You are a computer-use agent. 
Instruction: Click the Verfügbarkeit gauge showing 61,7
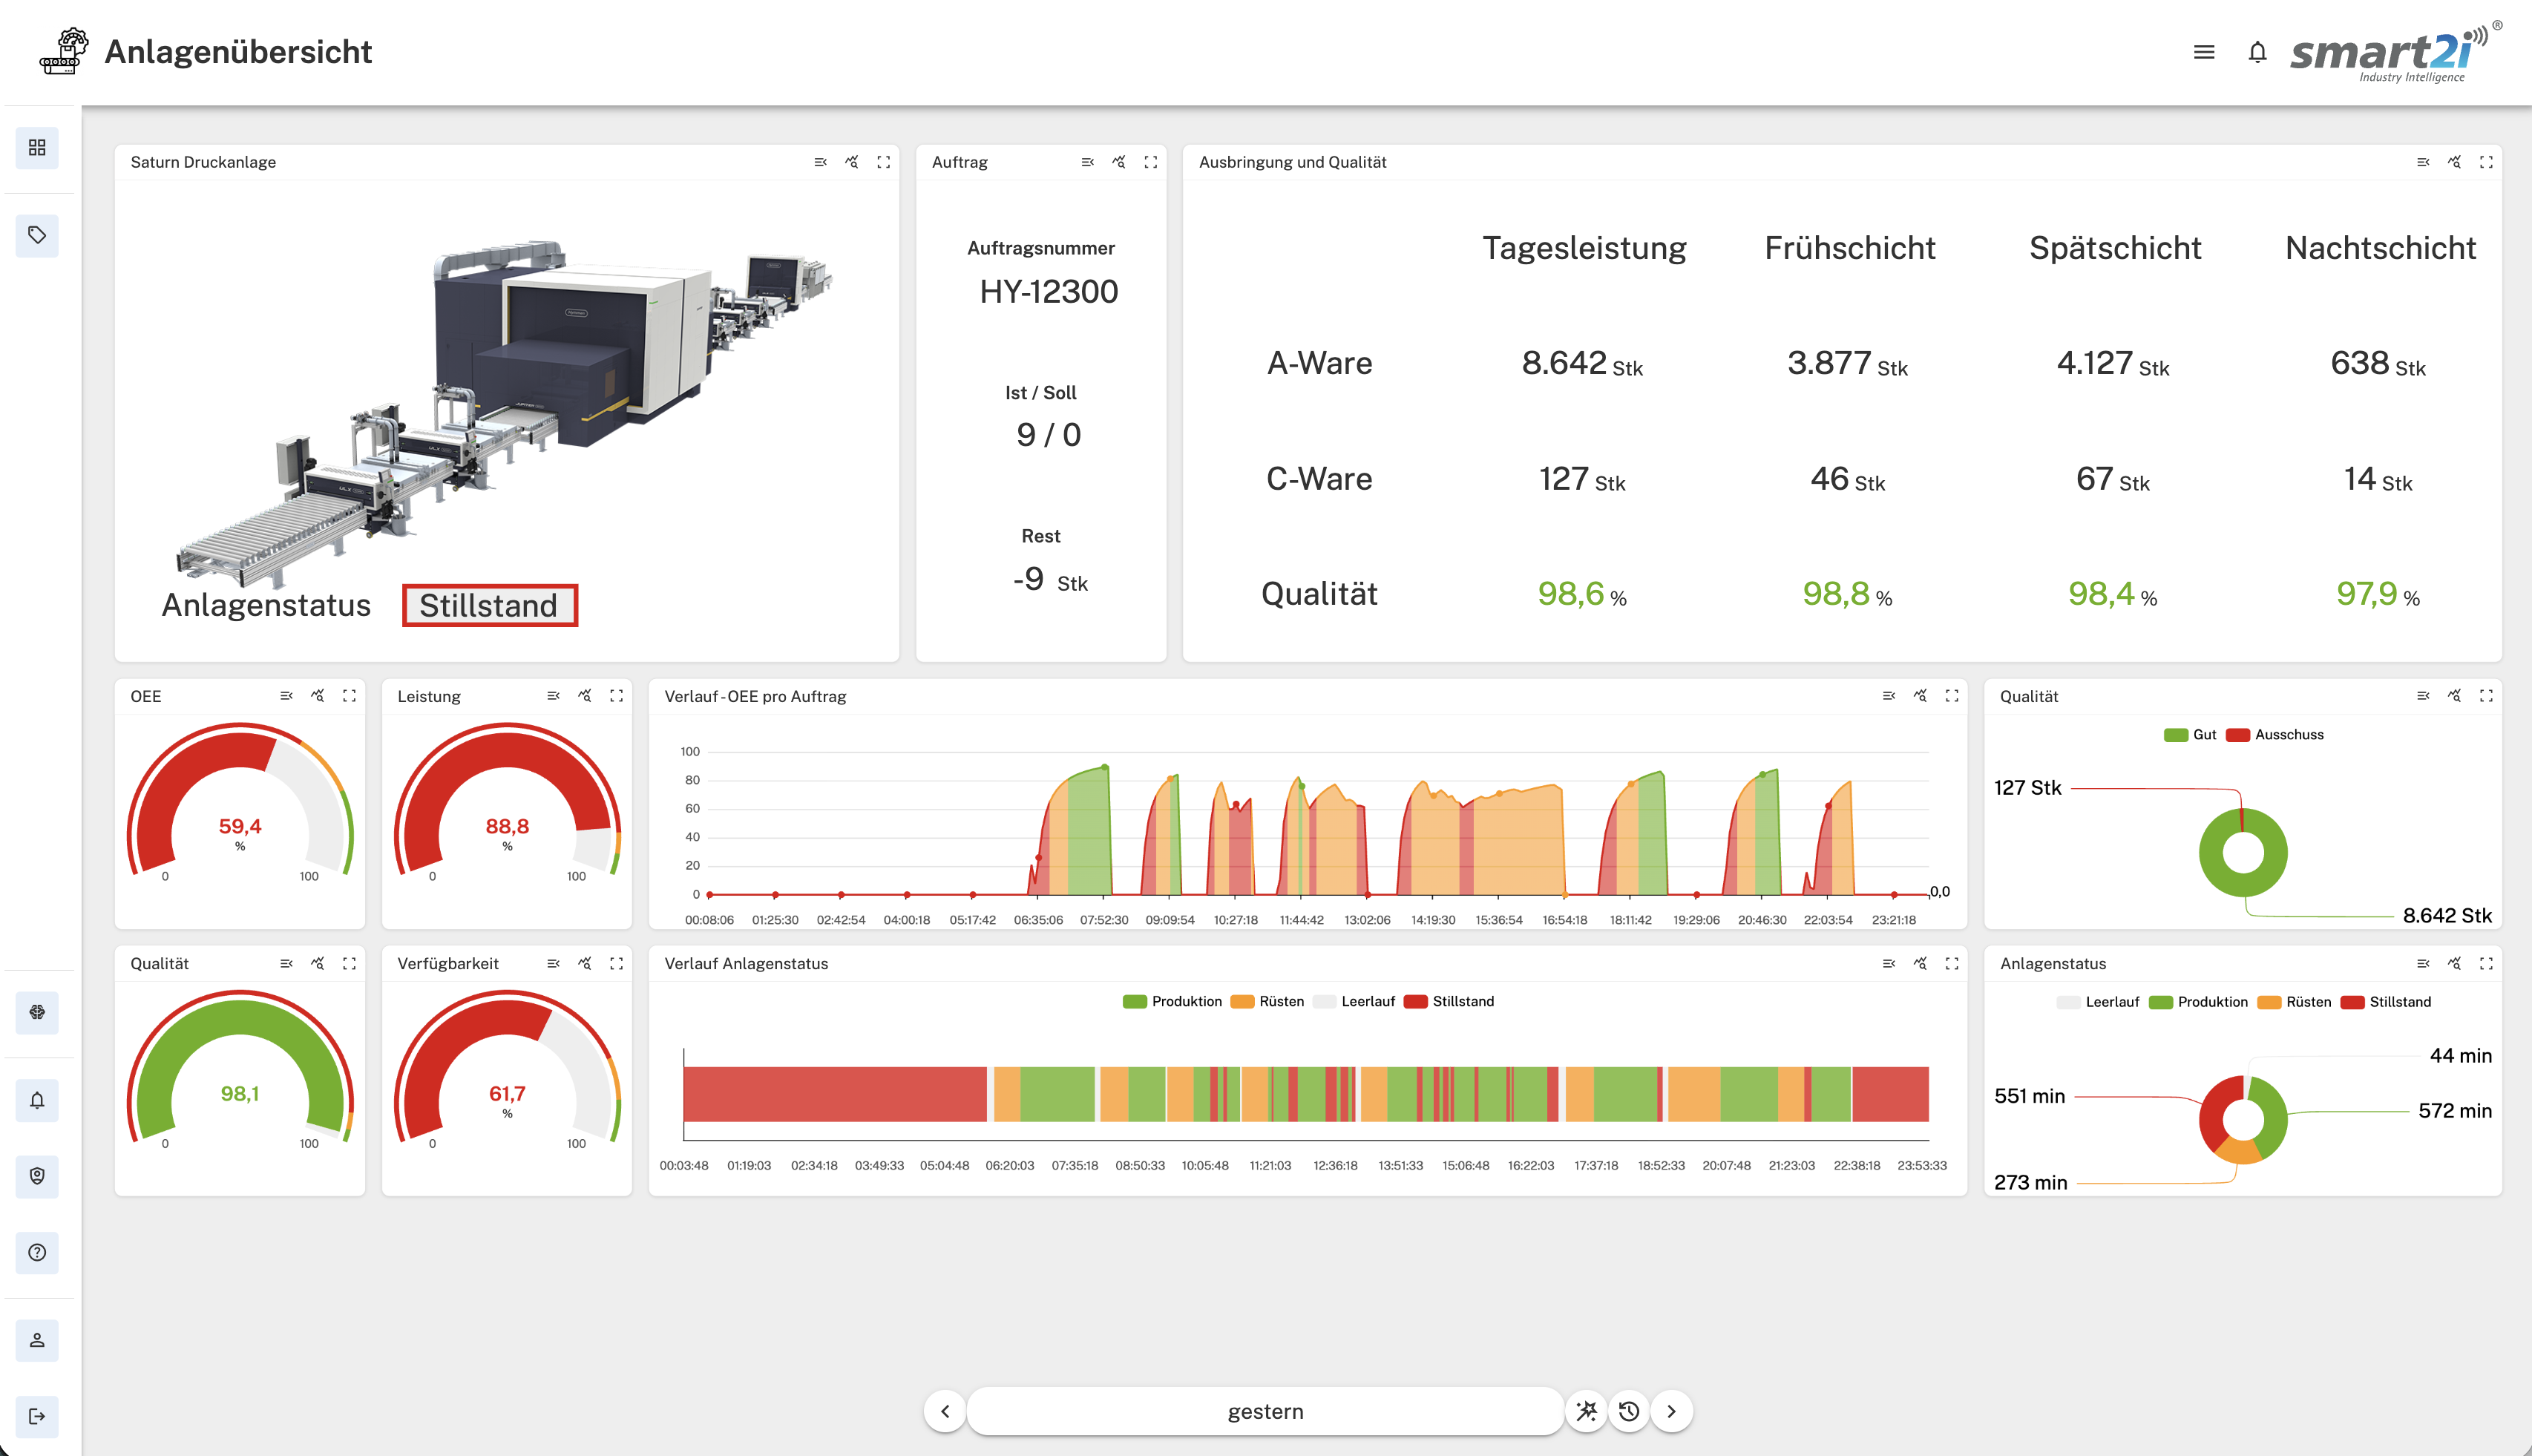pos(507,1067)
